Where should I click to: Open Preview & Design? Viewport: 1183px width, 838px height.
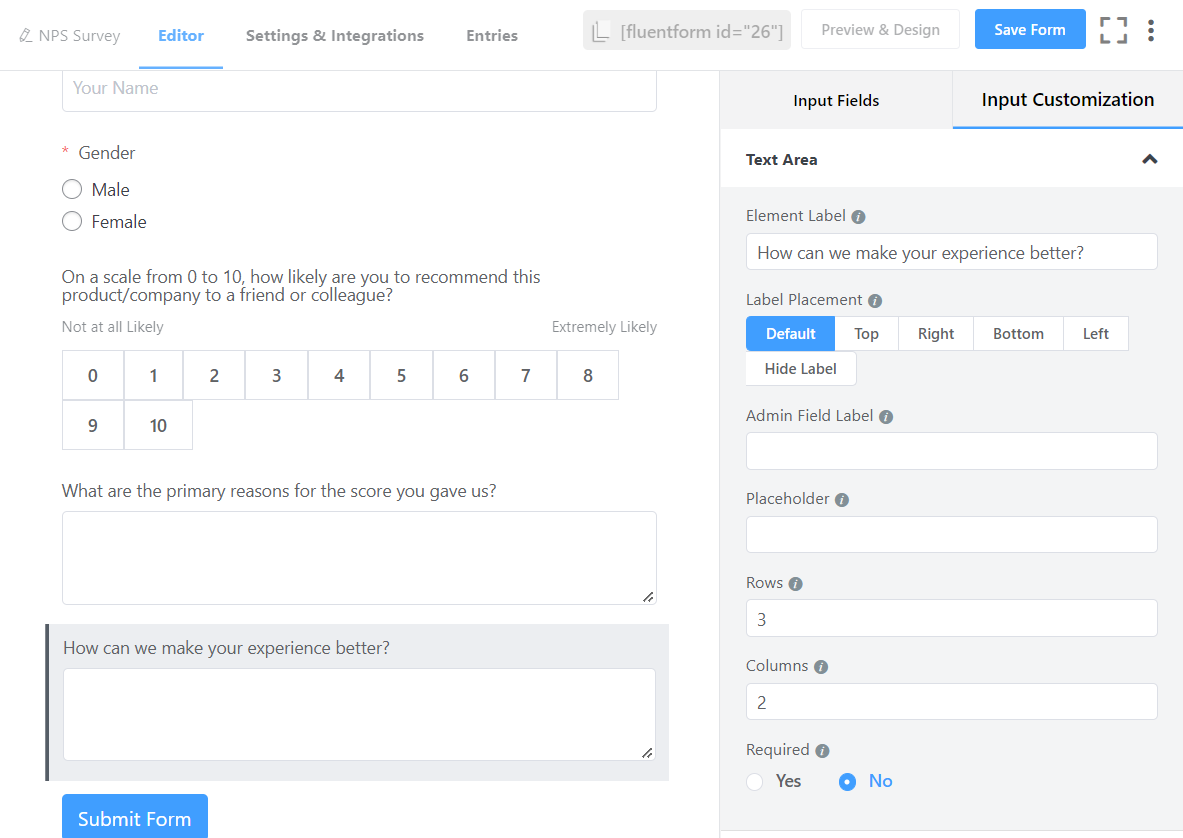click(880, 29)
